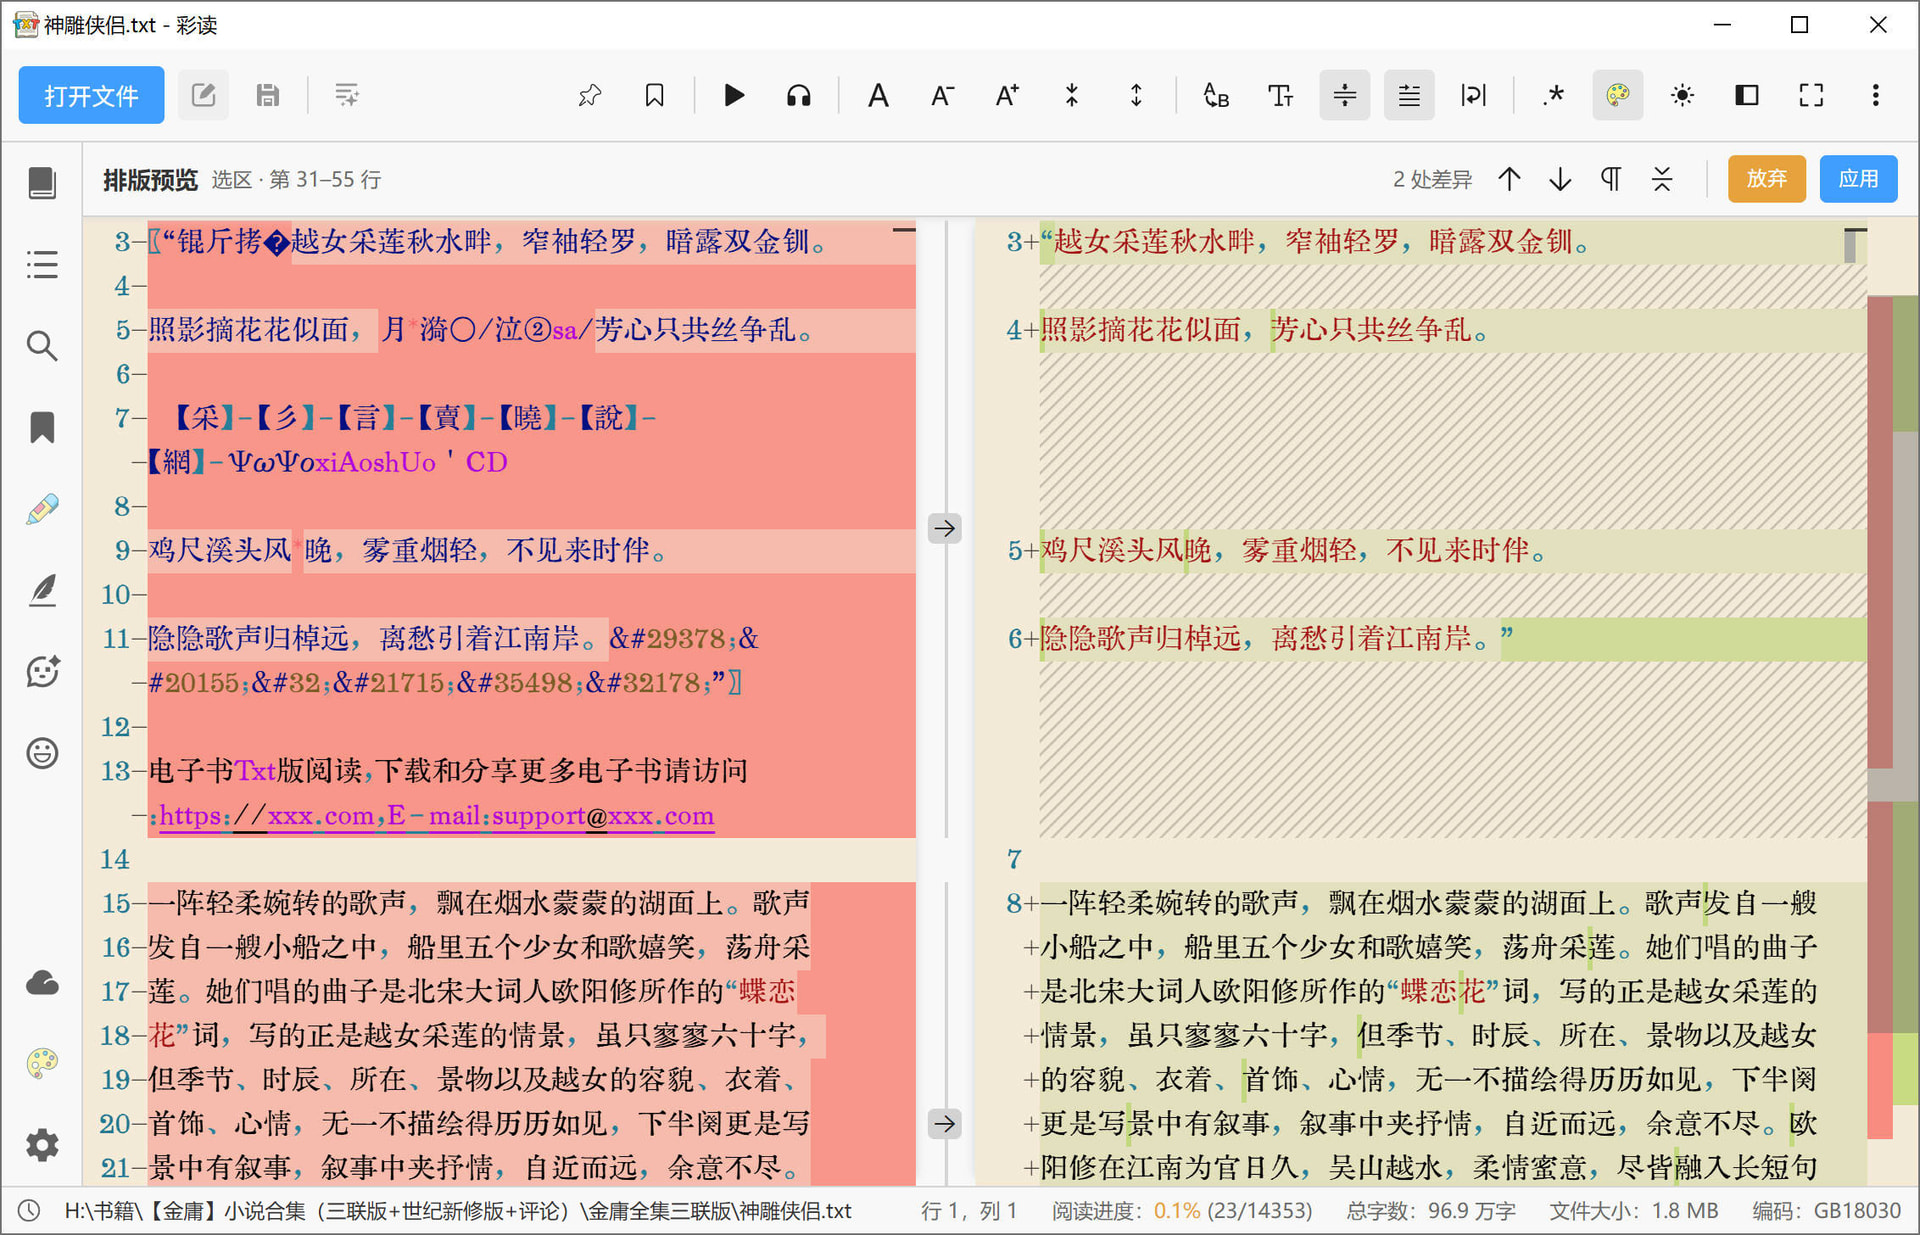Click the 放弃 button
The width and height of the screenshot is (1920, 1235).
[1767, 179]
